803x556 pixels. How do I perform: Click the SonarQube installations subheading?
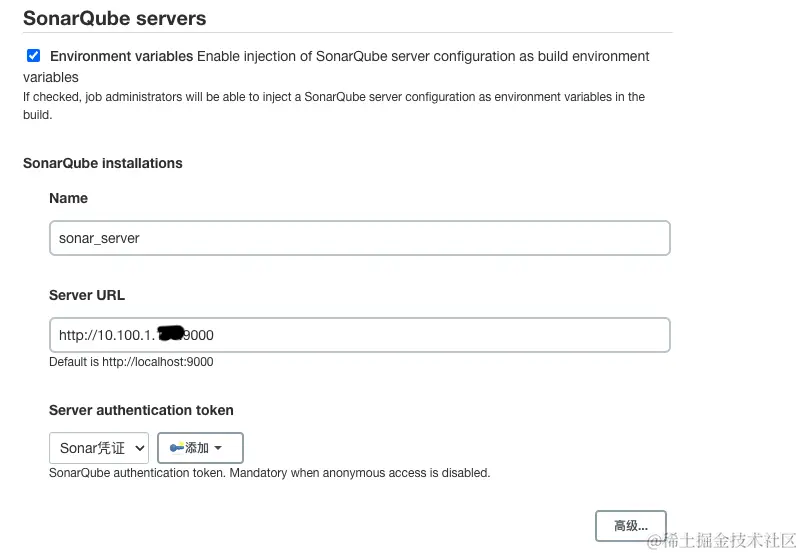point(103,163)
